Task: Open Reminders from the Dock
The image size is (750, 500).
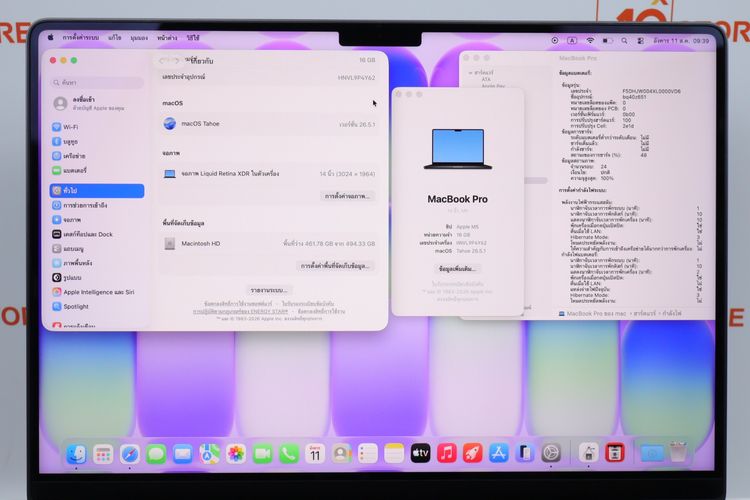Action: click(x=368, y=454)
